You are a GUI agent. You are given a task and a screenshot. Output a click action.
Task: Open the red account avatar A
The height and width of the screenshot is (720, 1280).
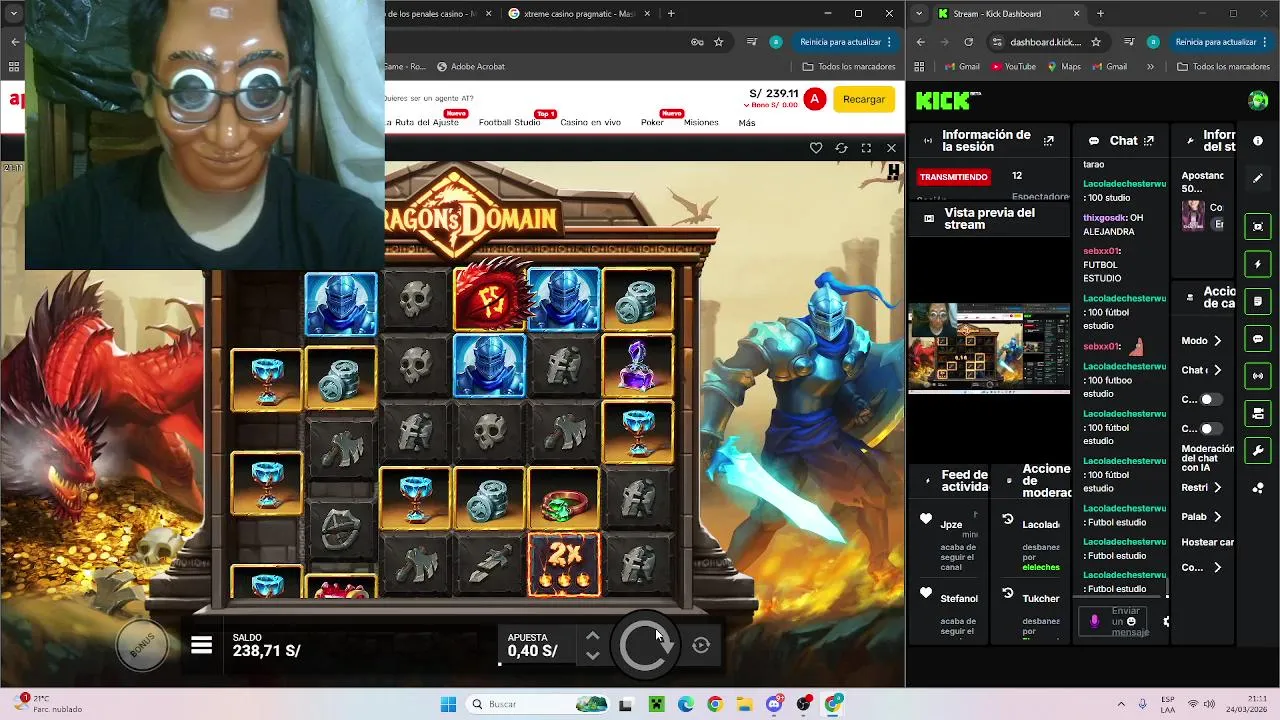pos(815,99)
